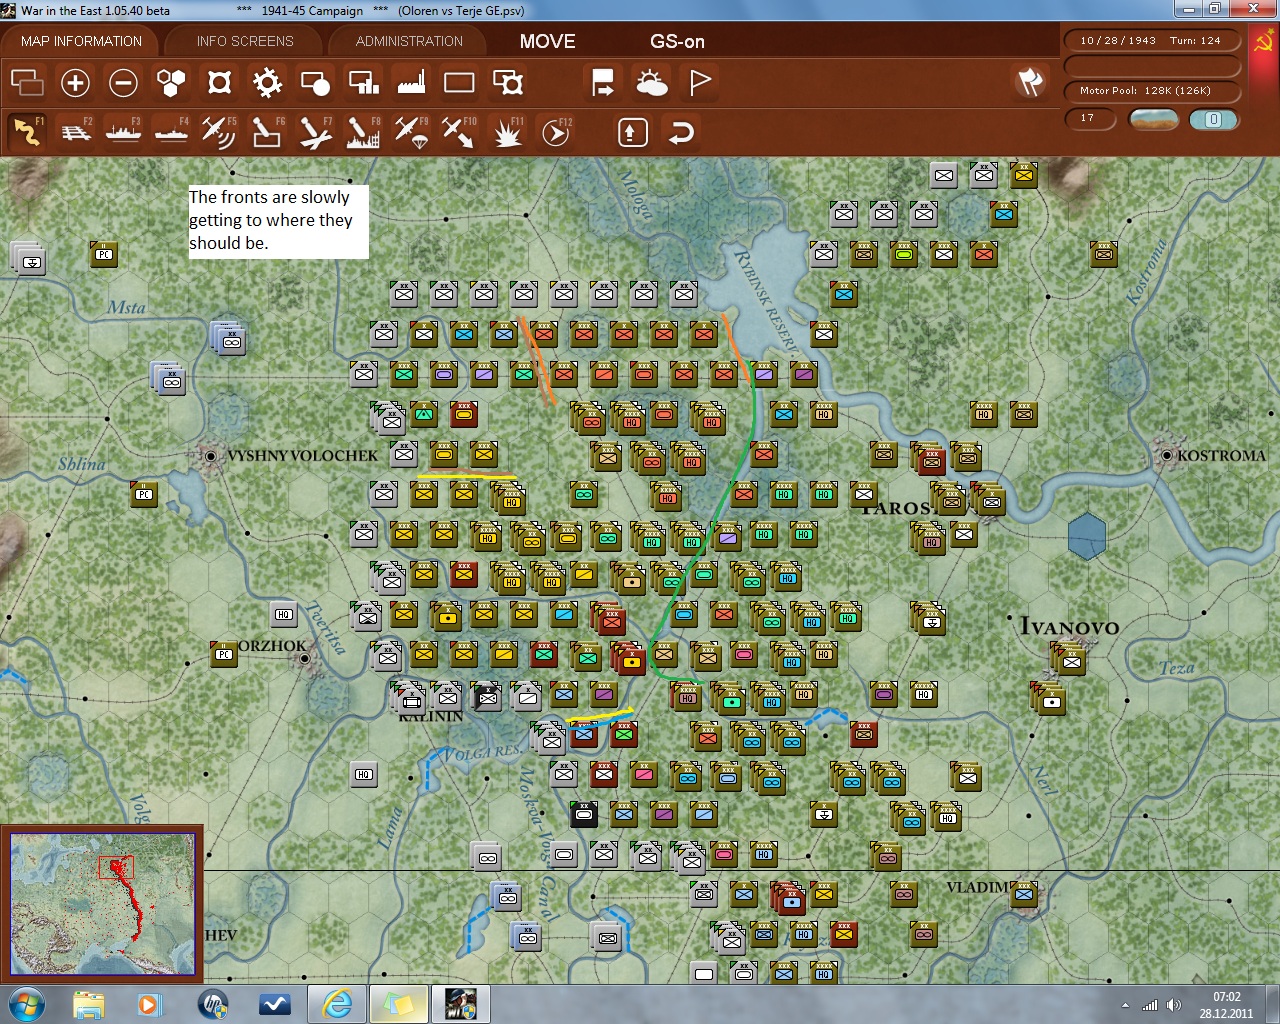Select the grey HQ counter above Torzhok
Screen dimensions: 1280x1024
[284, 614]
